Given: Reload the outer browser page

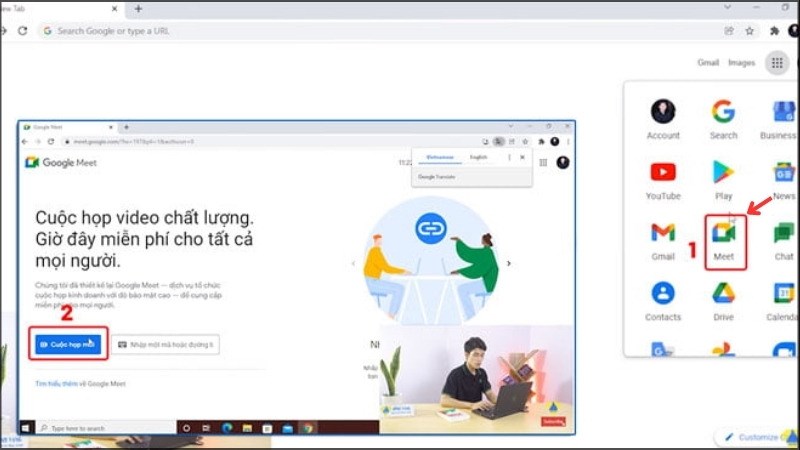Looking at the screenshot, I should (x=22, y=31).
